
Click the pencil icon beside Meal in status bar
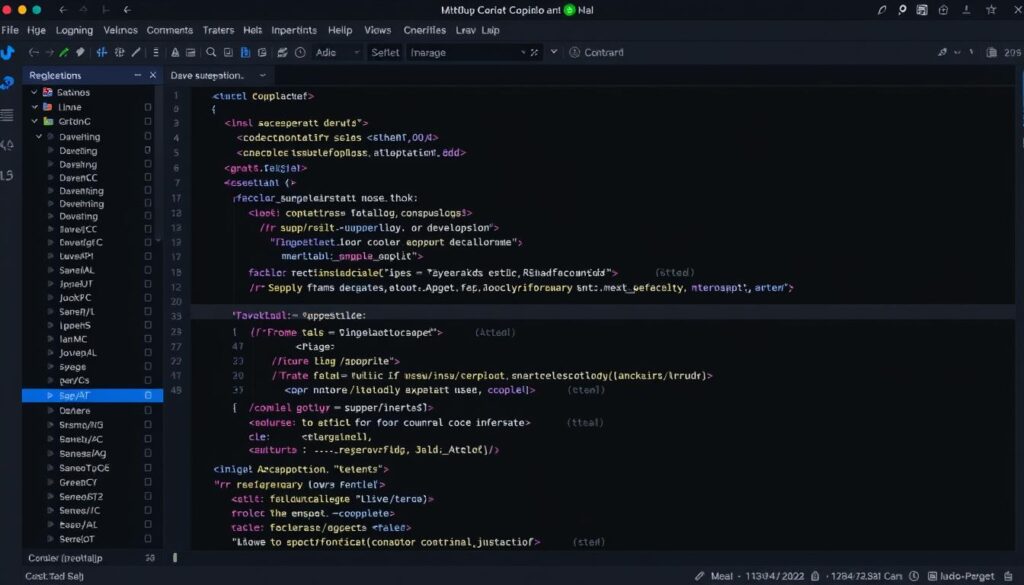click(699, 576)
